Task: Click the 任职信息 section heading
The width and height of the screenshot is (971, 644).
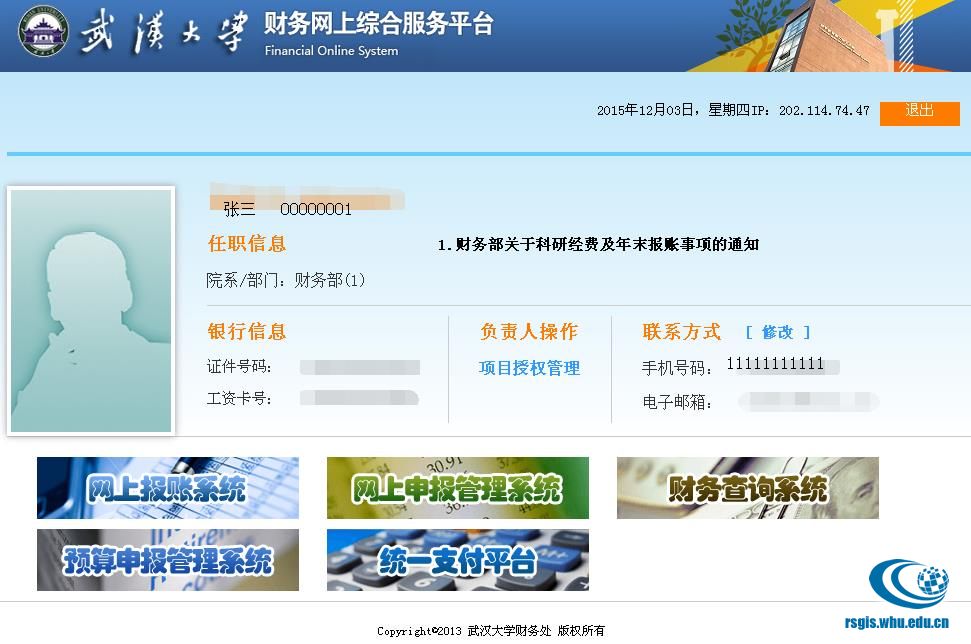Action: click(247, 243)
